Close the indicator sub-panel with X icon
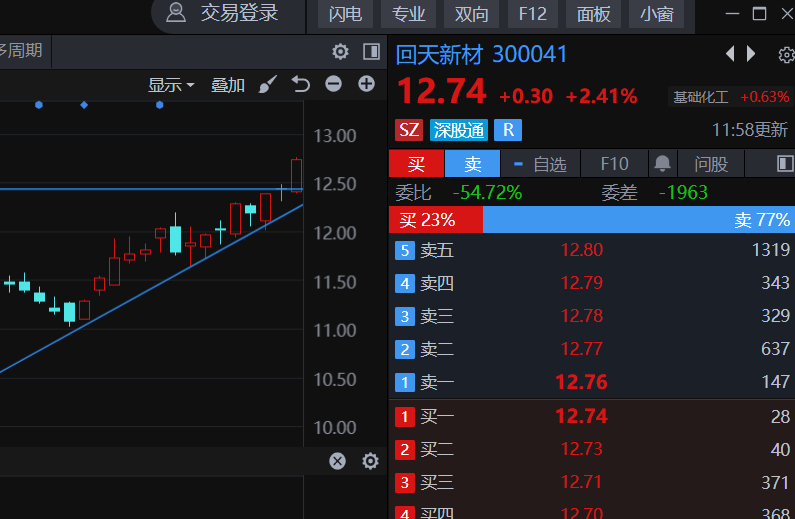The width and height of the screenshot is (795, 519). coord(338,461)
